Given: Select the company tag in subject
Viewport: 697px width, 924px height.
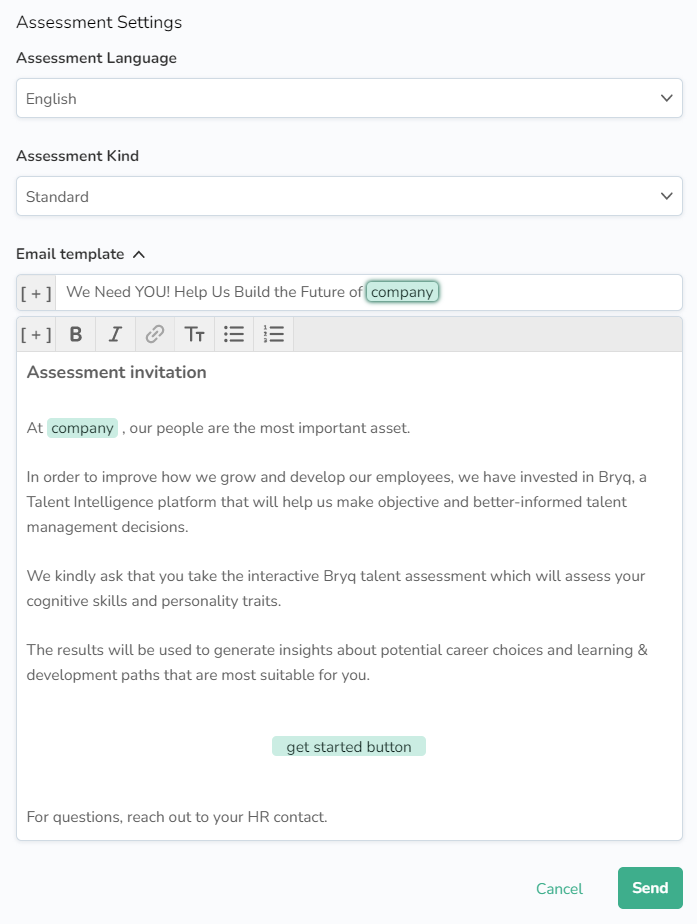Looking at the screenshot, I should [x=402, y=292].
